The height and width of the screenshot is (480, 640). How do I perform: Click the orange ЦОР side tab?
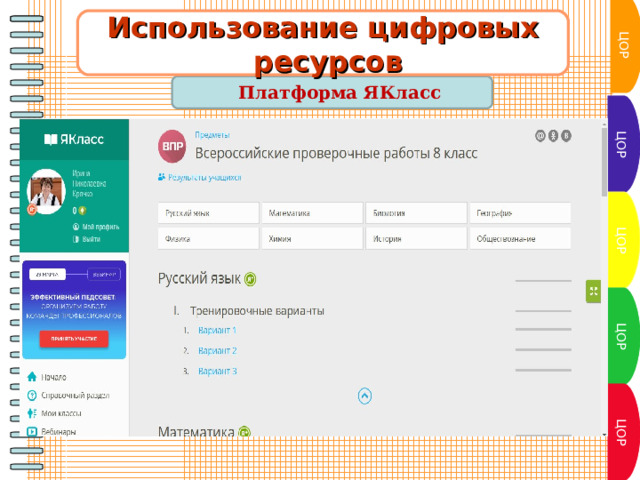(624, 46)
